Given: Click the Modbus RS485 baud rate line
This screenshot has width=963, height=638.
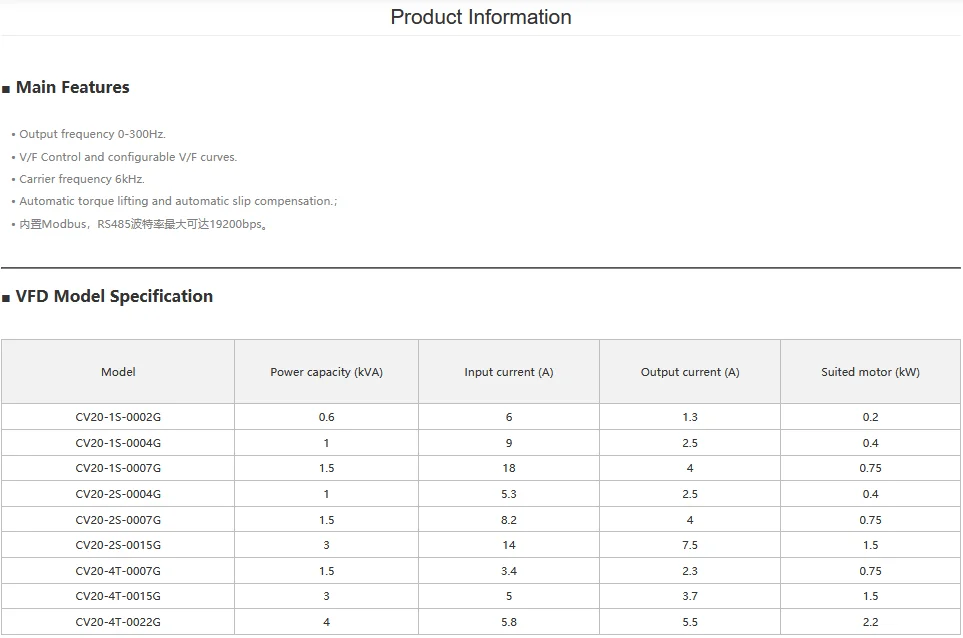Looking at the screenshot, I should 143,224.
